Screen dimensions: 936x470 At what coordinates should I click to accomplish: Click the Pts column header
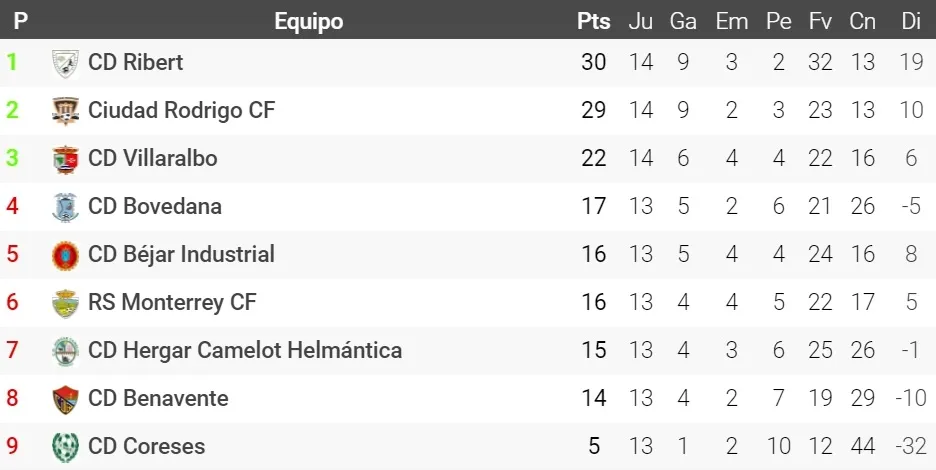[x=593, y=21]
